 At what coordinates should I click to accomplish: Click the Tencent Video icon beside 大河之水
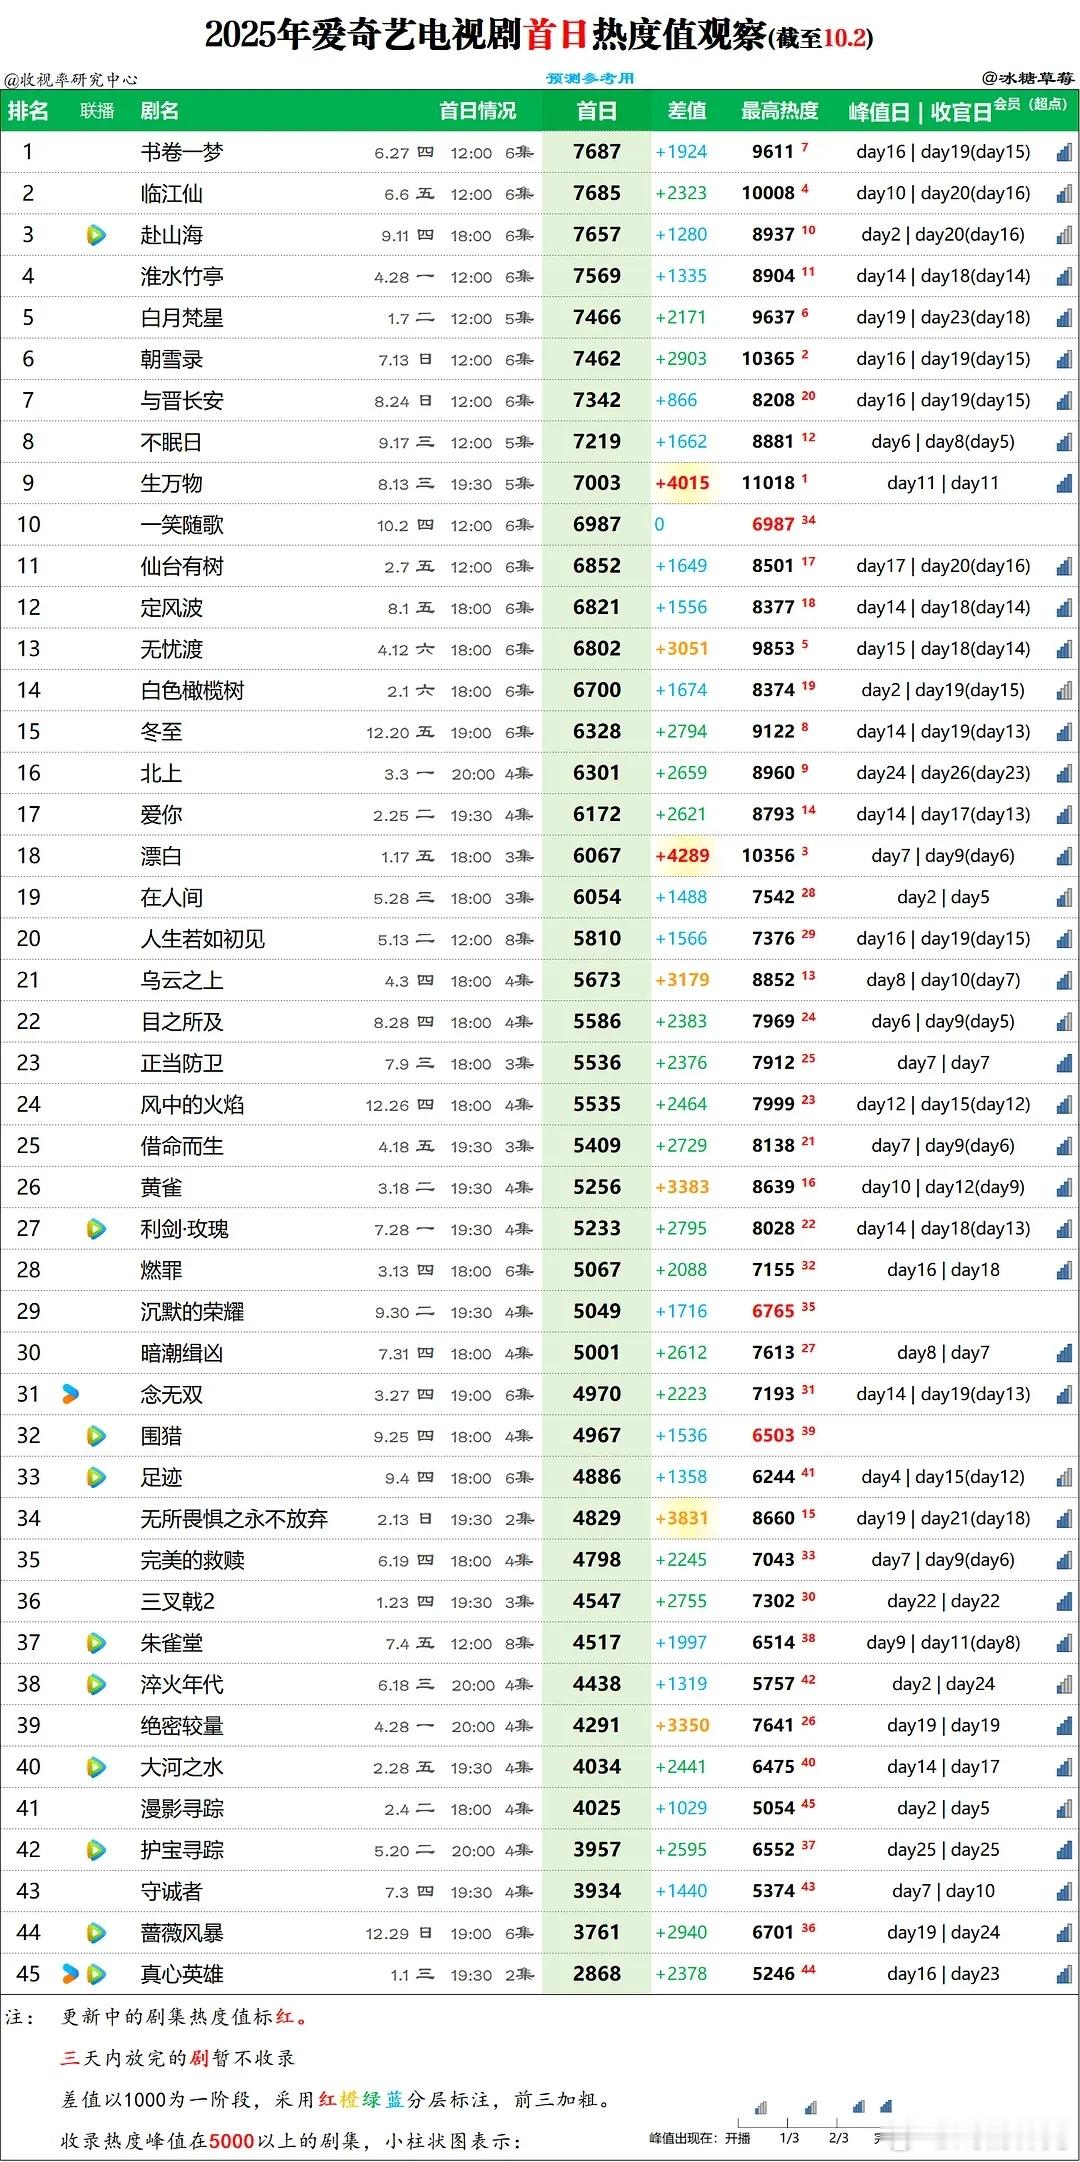96,1767
